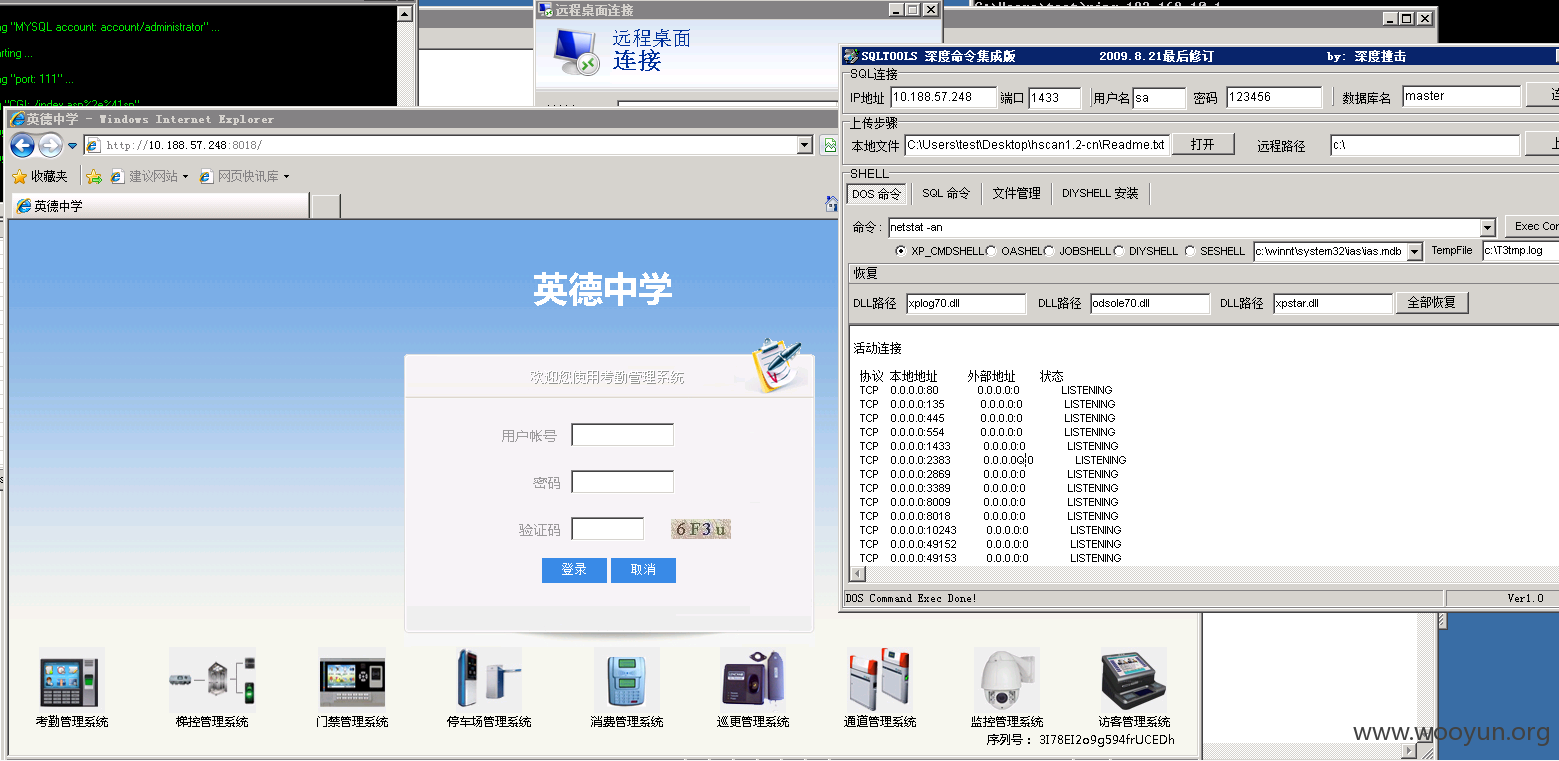1559x761 pixels.
Task: Open a new blank IE tab
Action: click(326, 207)
